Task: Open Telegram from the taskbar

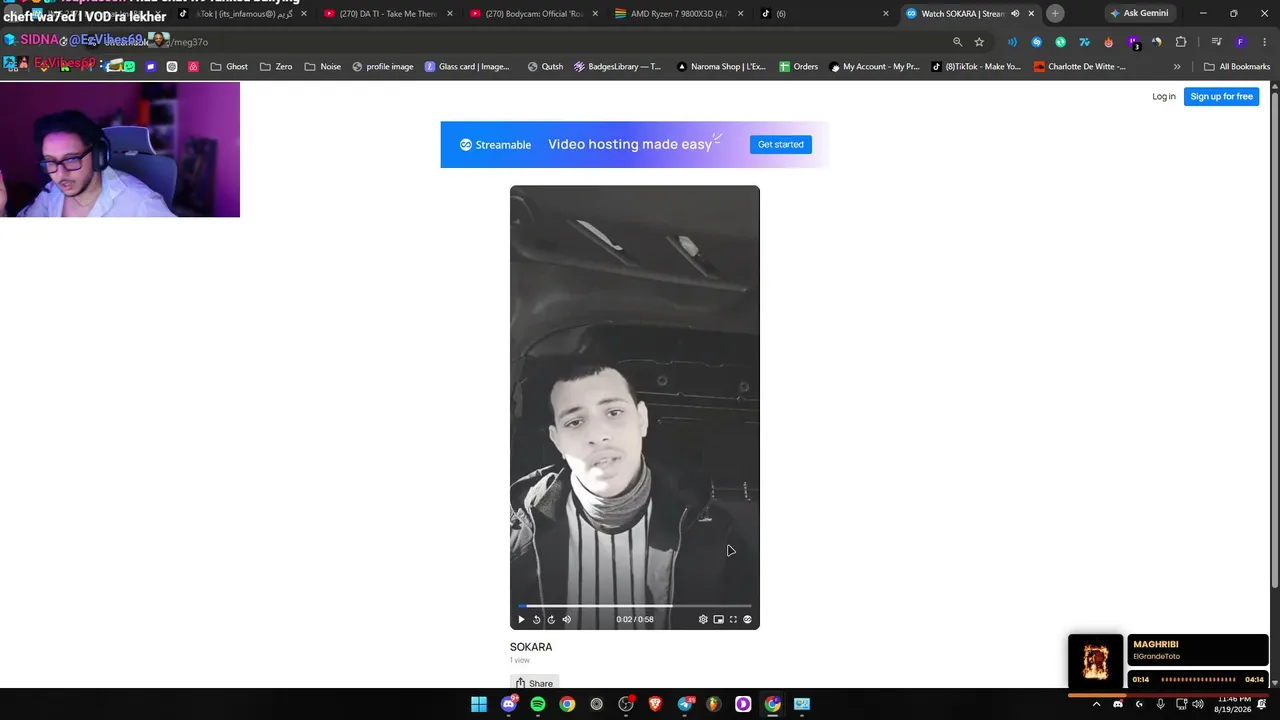Action: 685,704
